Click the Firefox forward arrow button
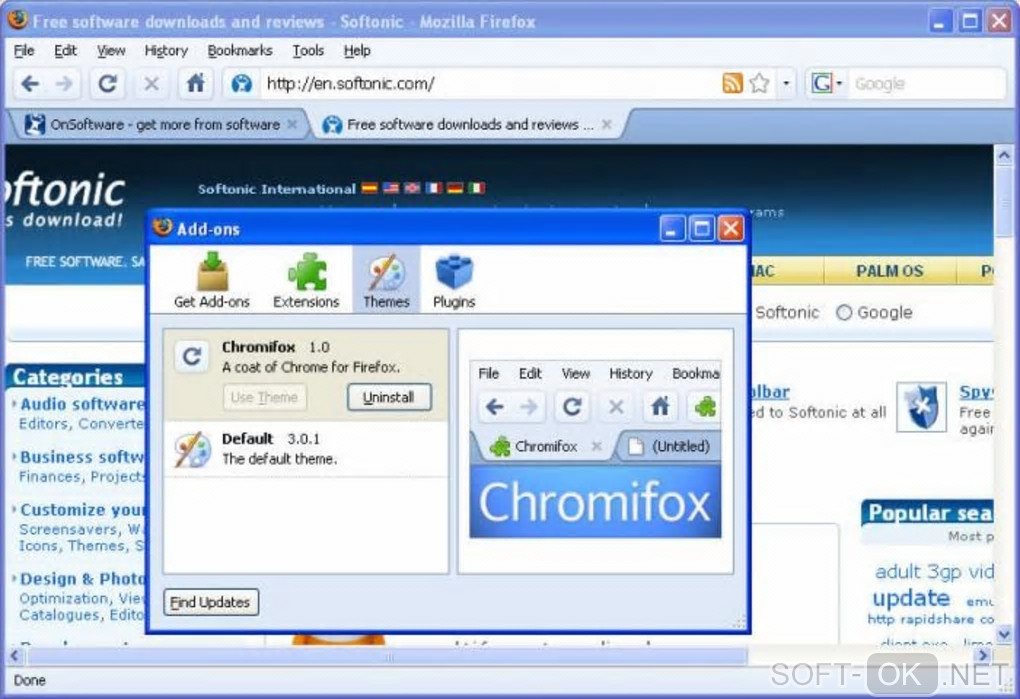This screenshot has height=699, width=1020. 64,84
